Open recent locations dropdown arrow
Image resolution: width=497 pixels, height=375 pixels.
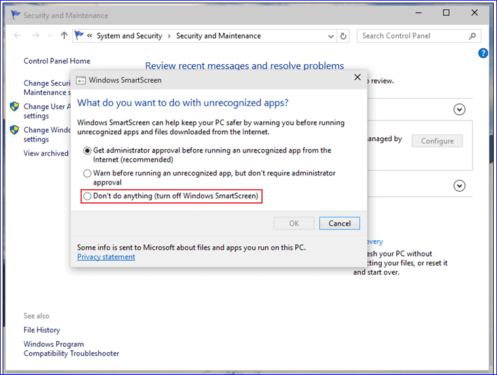[50, 36]
